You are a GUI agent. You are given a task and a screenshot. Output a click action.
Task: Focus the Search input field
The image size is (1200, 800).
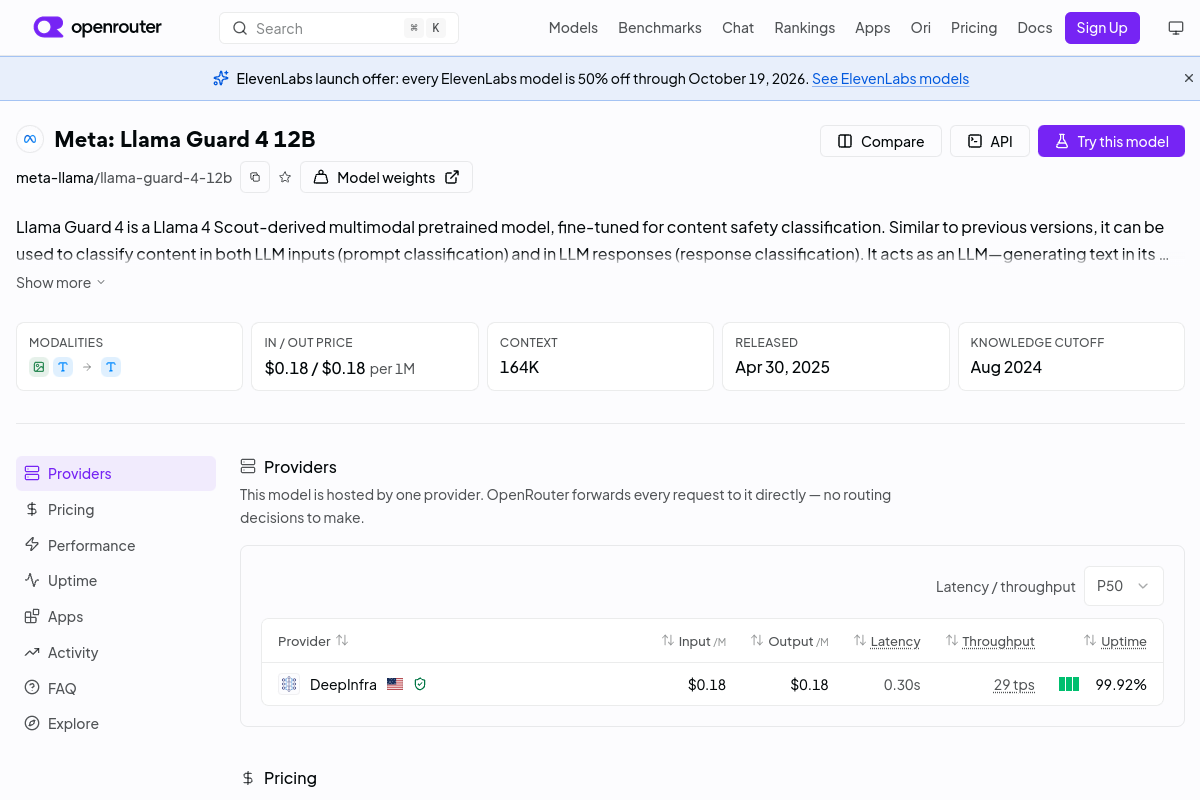[339, 28]
